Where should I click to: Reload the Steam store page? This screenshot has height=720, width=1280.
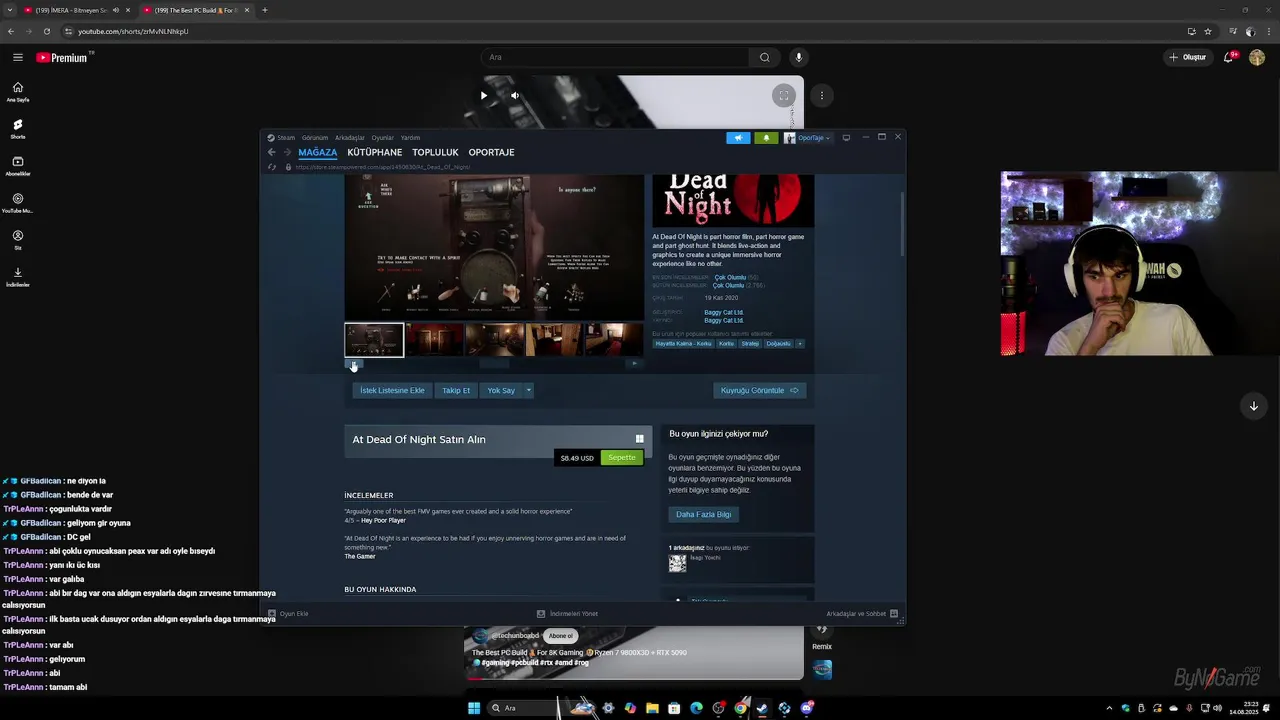(x=272, y=167)
